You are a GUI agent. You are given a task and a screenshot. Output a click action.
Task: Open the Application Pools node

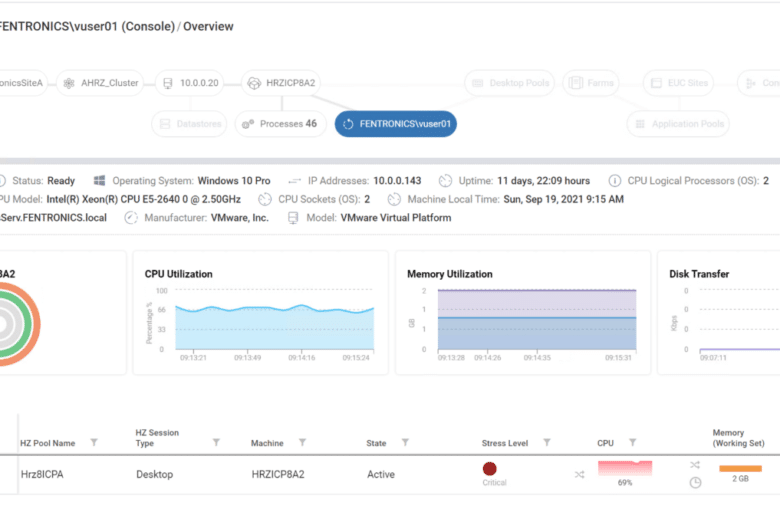tap(679, 124)
